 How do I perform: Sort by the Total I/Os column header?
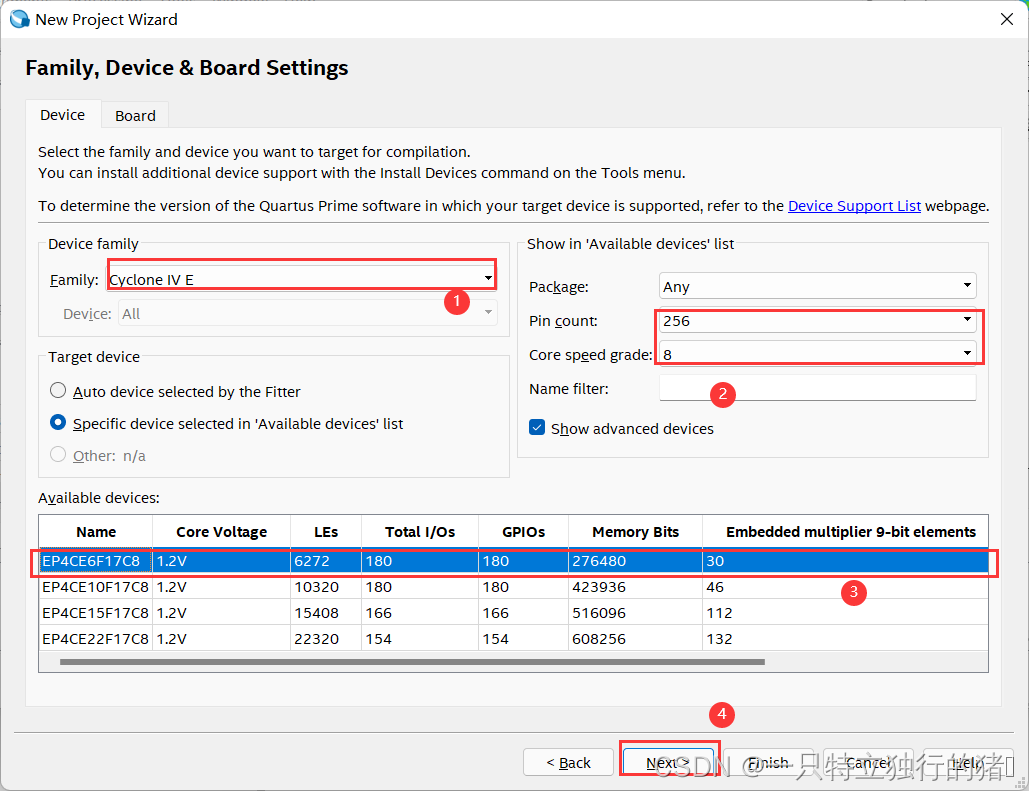(420, 532)
